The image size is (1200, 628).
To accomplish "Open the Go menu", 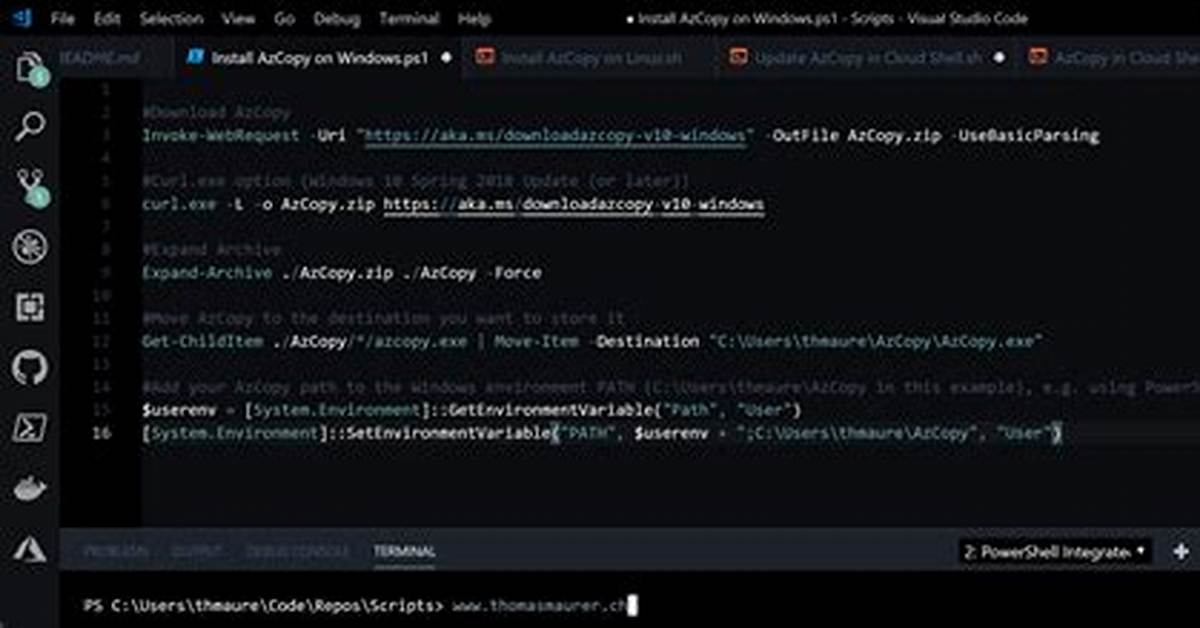I will coord(284,18).
